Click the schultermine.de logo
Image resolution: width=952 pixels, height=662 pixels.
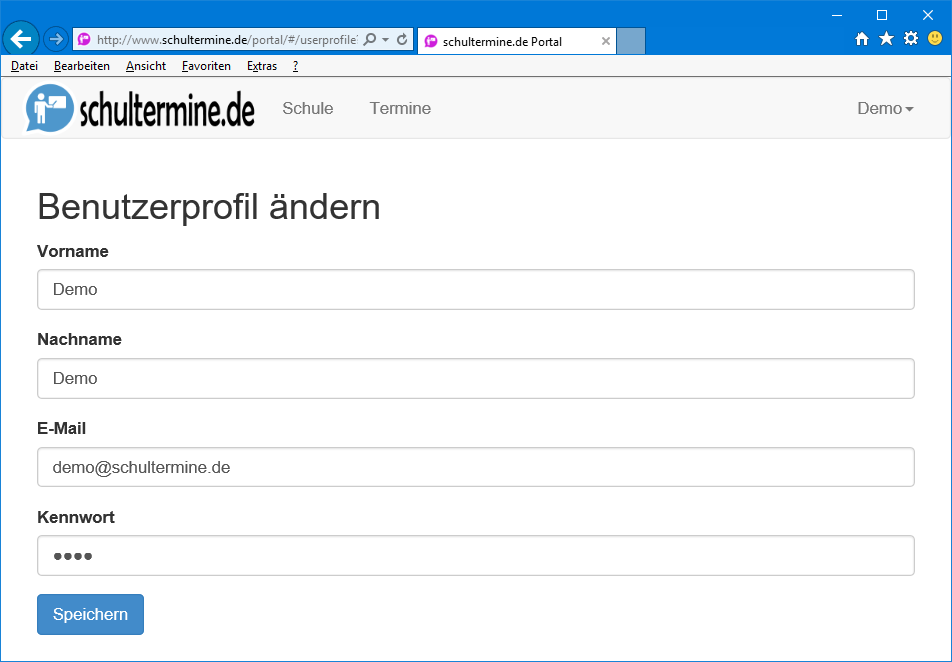click(x=139, y=108)
